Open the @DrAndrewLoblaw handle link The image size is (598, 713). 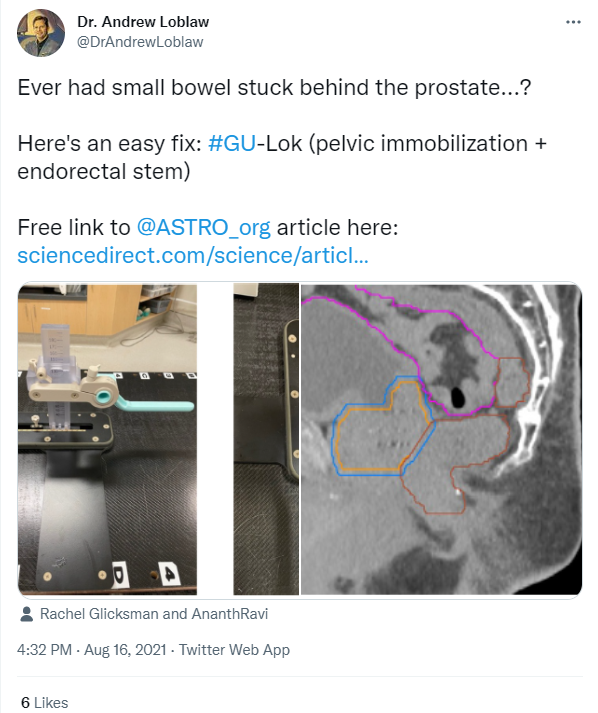point(140,42)
